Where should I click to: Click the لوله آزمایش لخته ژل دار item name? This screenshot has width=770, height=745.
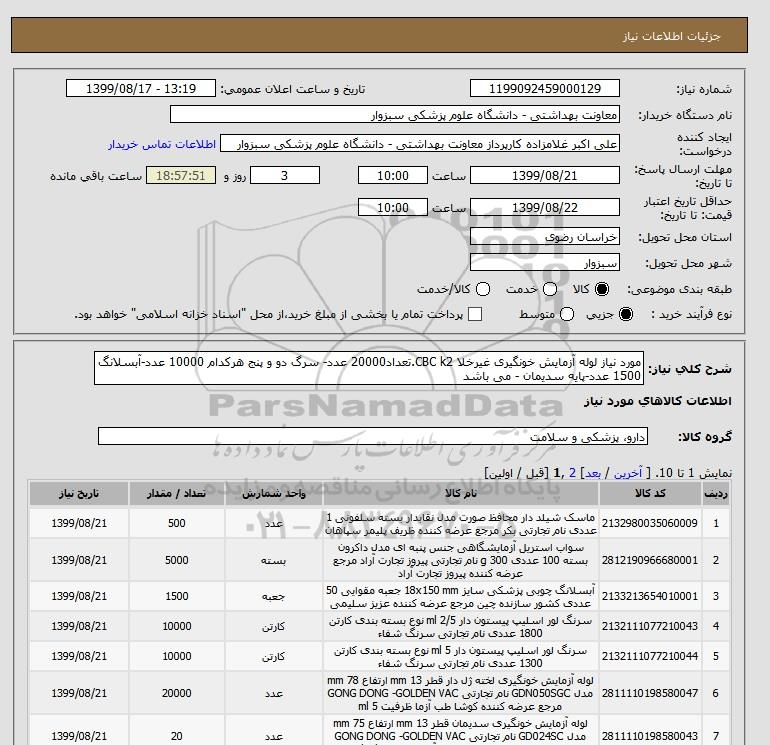tap(461, 693)
